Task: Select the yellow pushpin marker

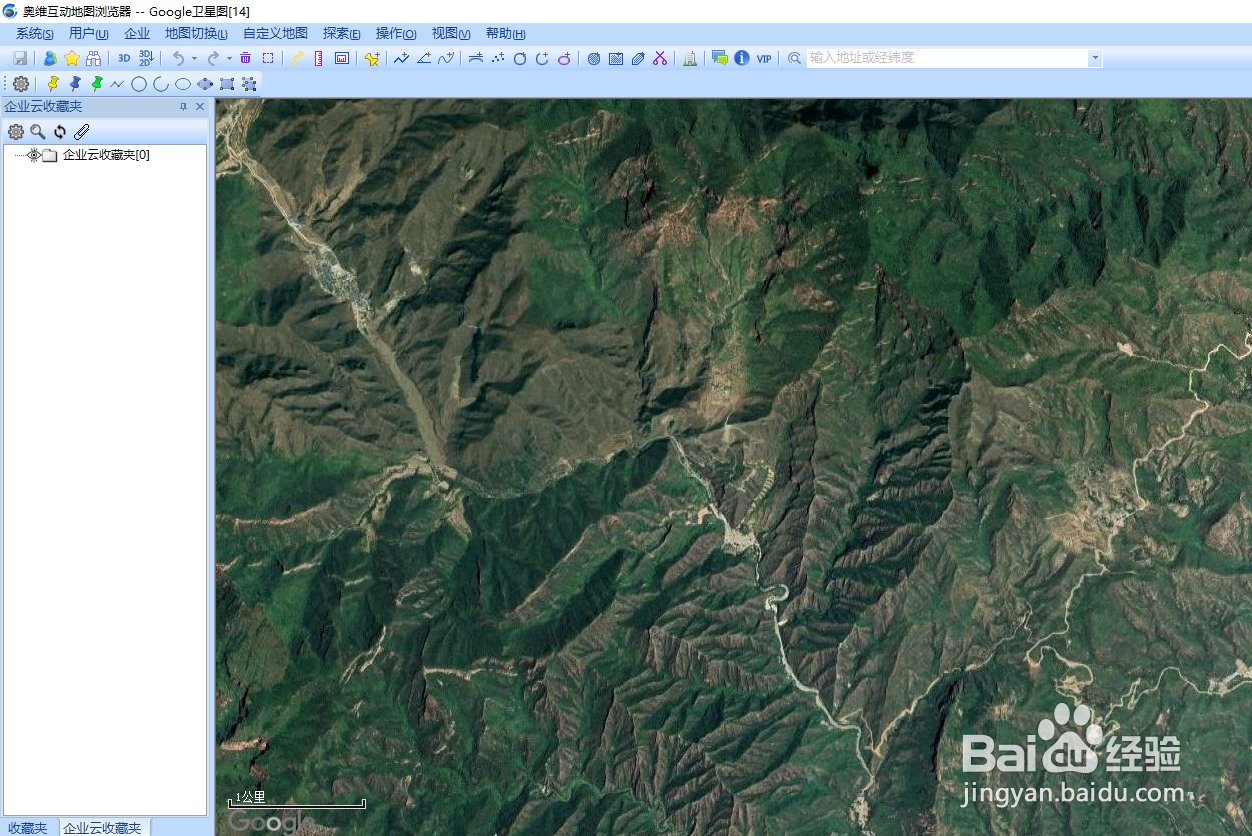Action: click(x=53, y=84)
